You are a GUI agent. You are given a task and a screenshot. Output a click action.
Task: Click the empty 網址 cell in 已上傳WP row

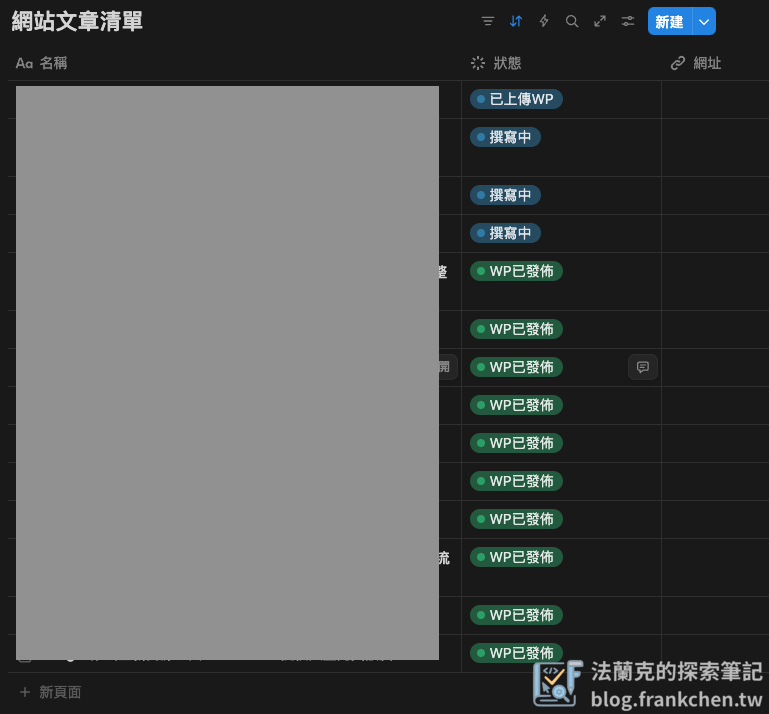coord(715,100)
